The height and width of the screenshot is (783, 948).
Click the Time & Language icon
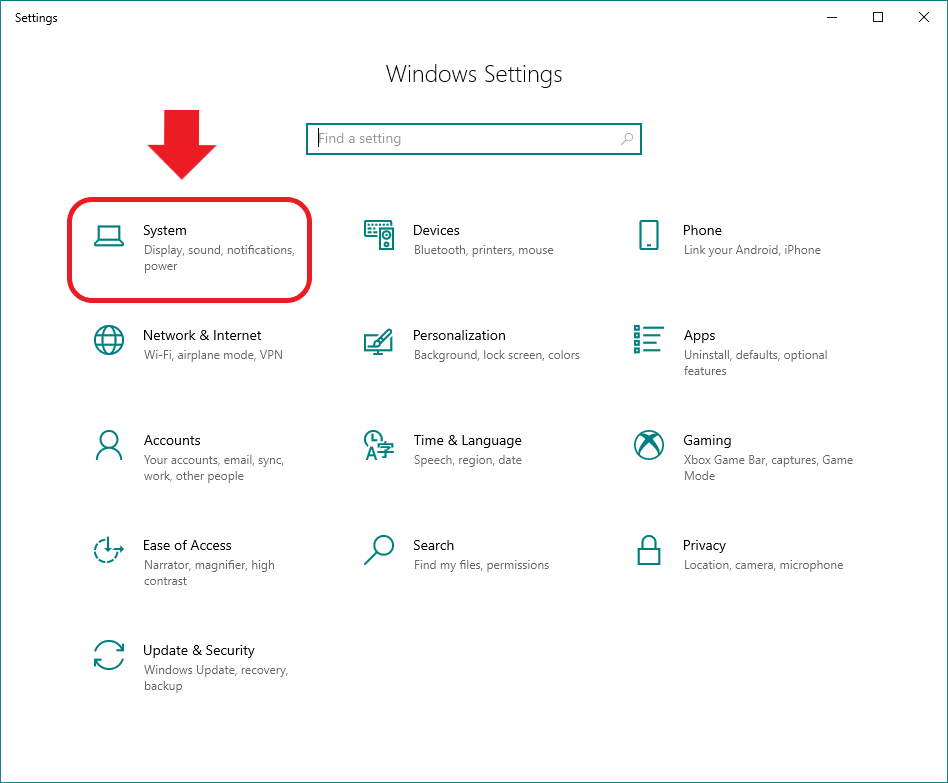click(x=379, y=445)
